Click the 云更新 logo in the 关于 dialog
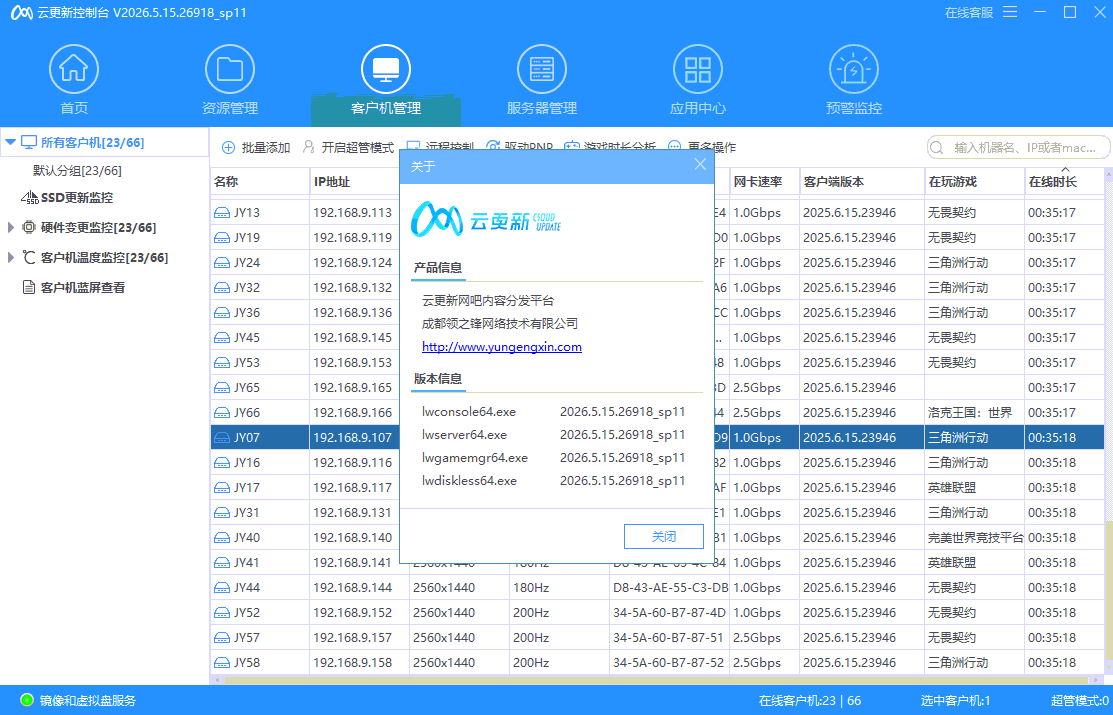The image size is (1113, 715). [x=486, y=219]
